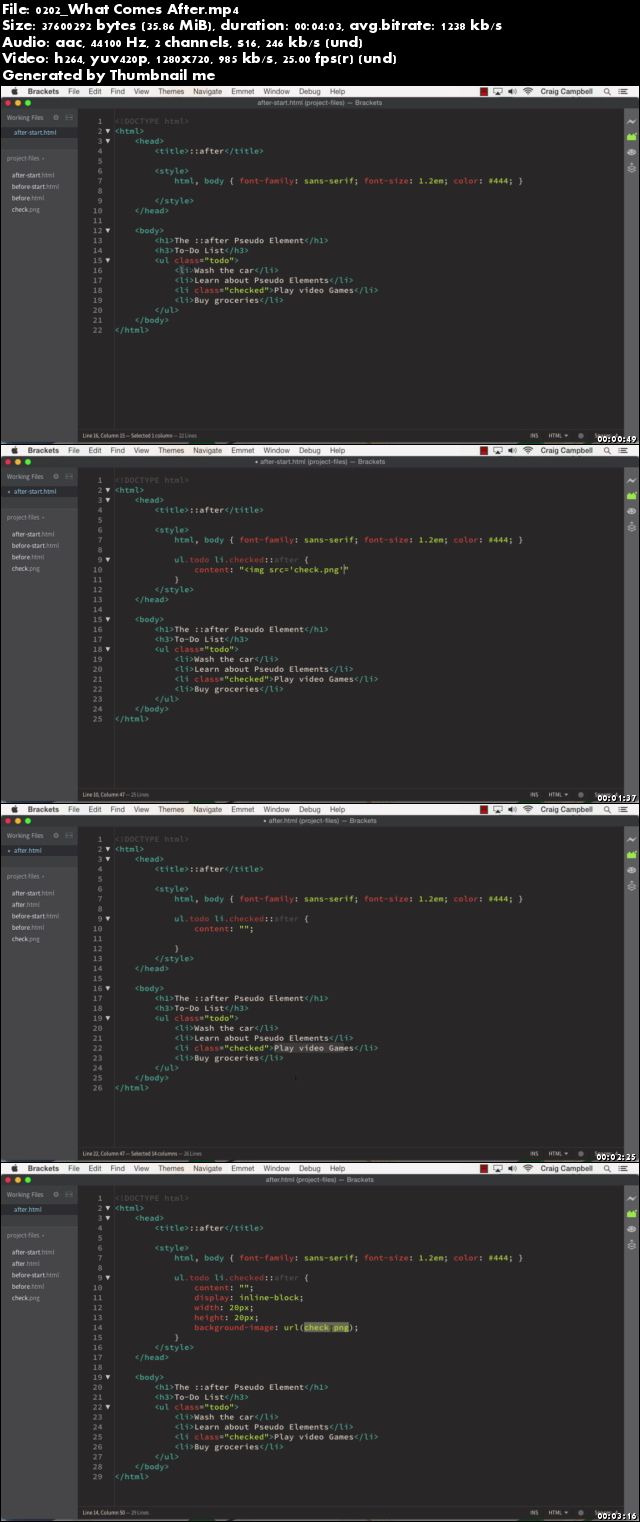Open Navigate menu in 00:02:25 frame
The width and height of the screenshot is (640, 1522).
(207, 809)
